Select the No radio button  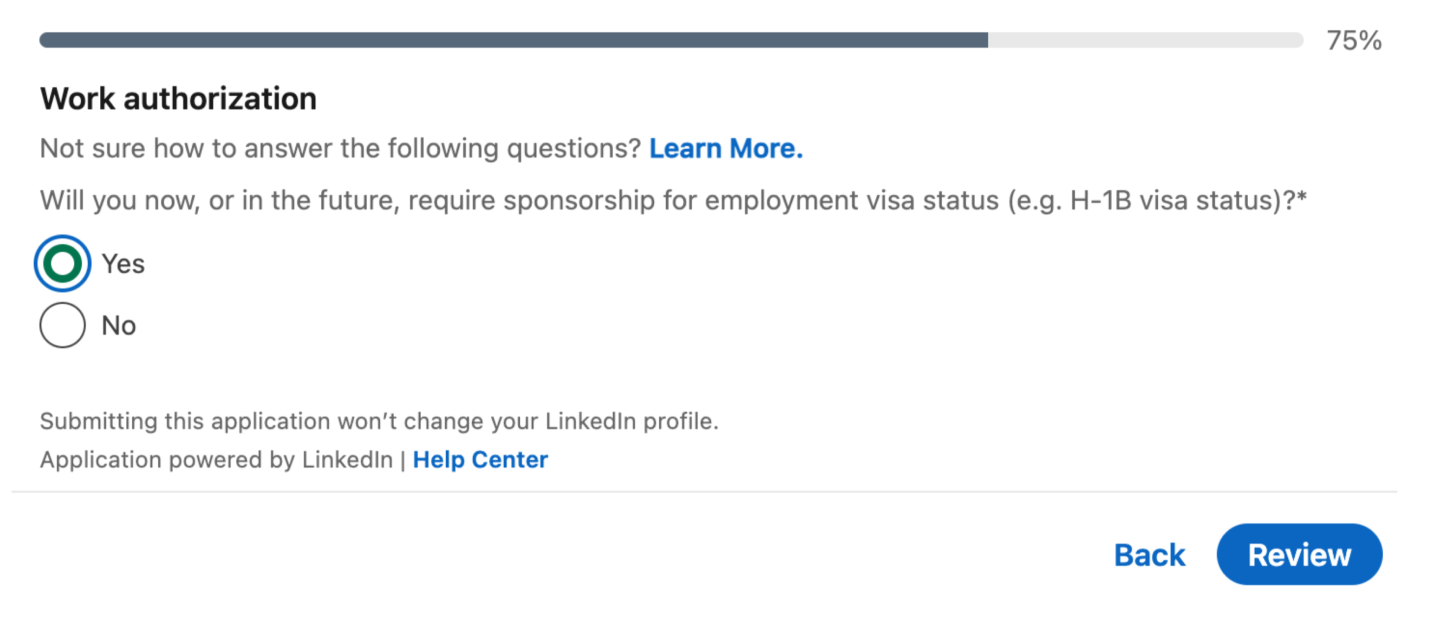click(x=62, y=326)
